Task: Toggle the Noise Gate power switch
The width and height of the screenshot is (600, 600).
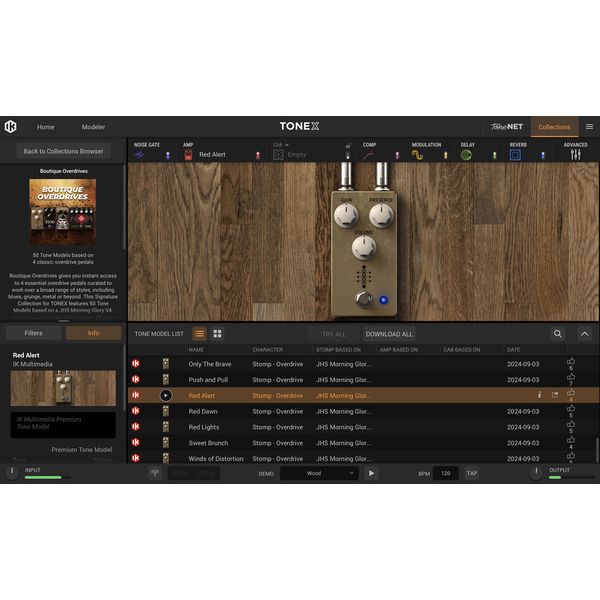Action: click(168, 155)
